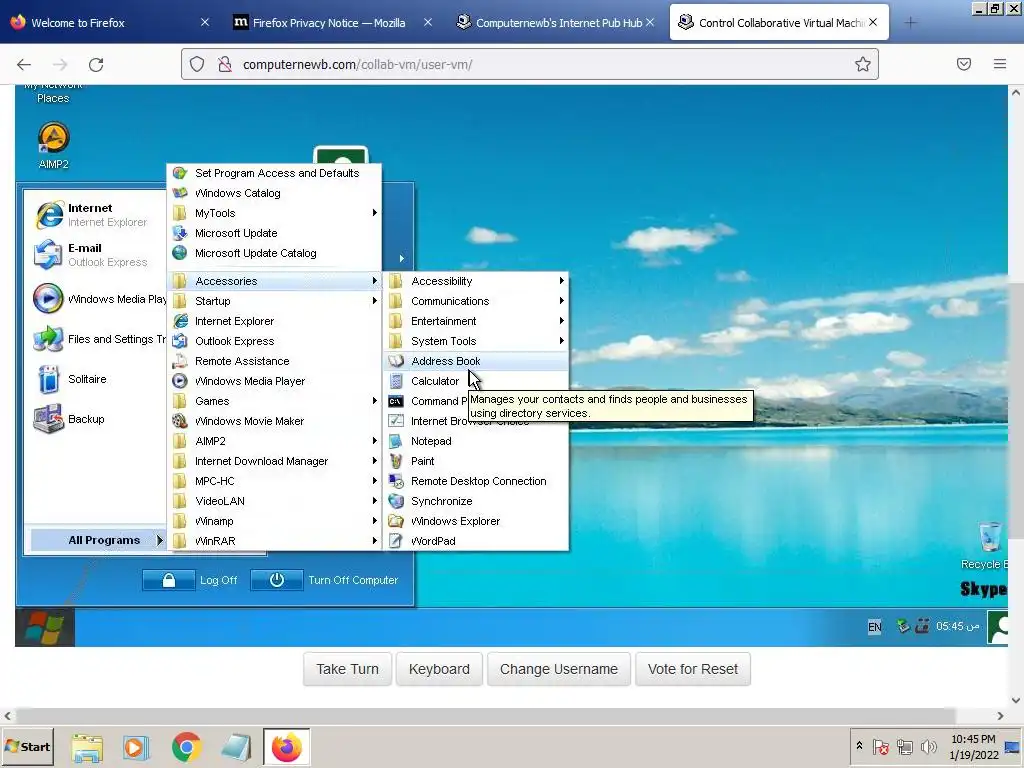
Task: Click the Change Username button
Action: [x=558, y=669]
